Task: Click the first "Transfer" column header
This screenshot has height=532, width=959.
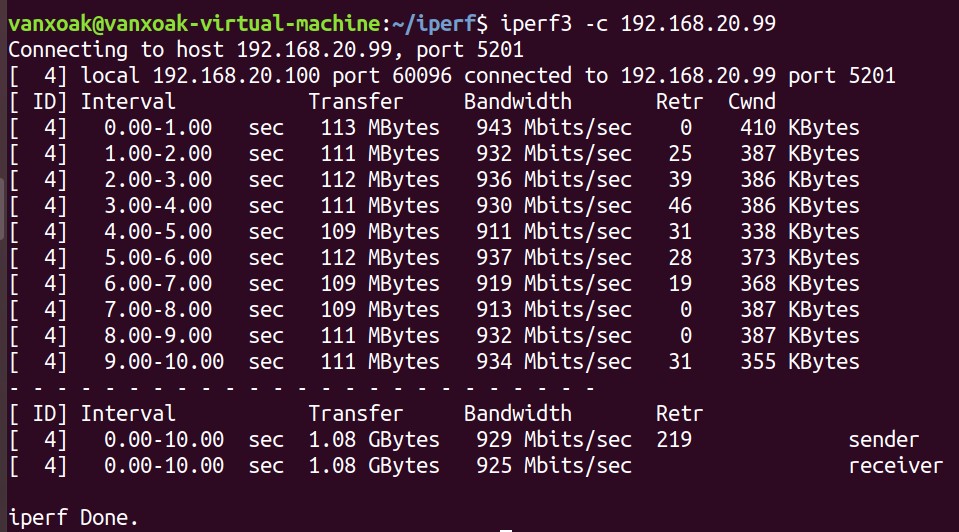Action: pos(355,101)
